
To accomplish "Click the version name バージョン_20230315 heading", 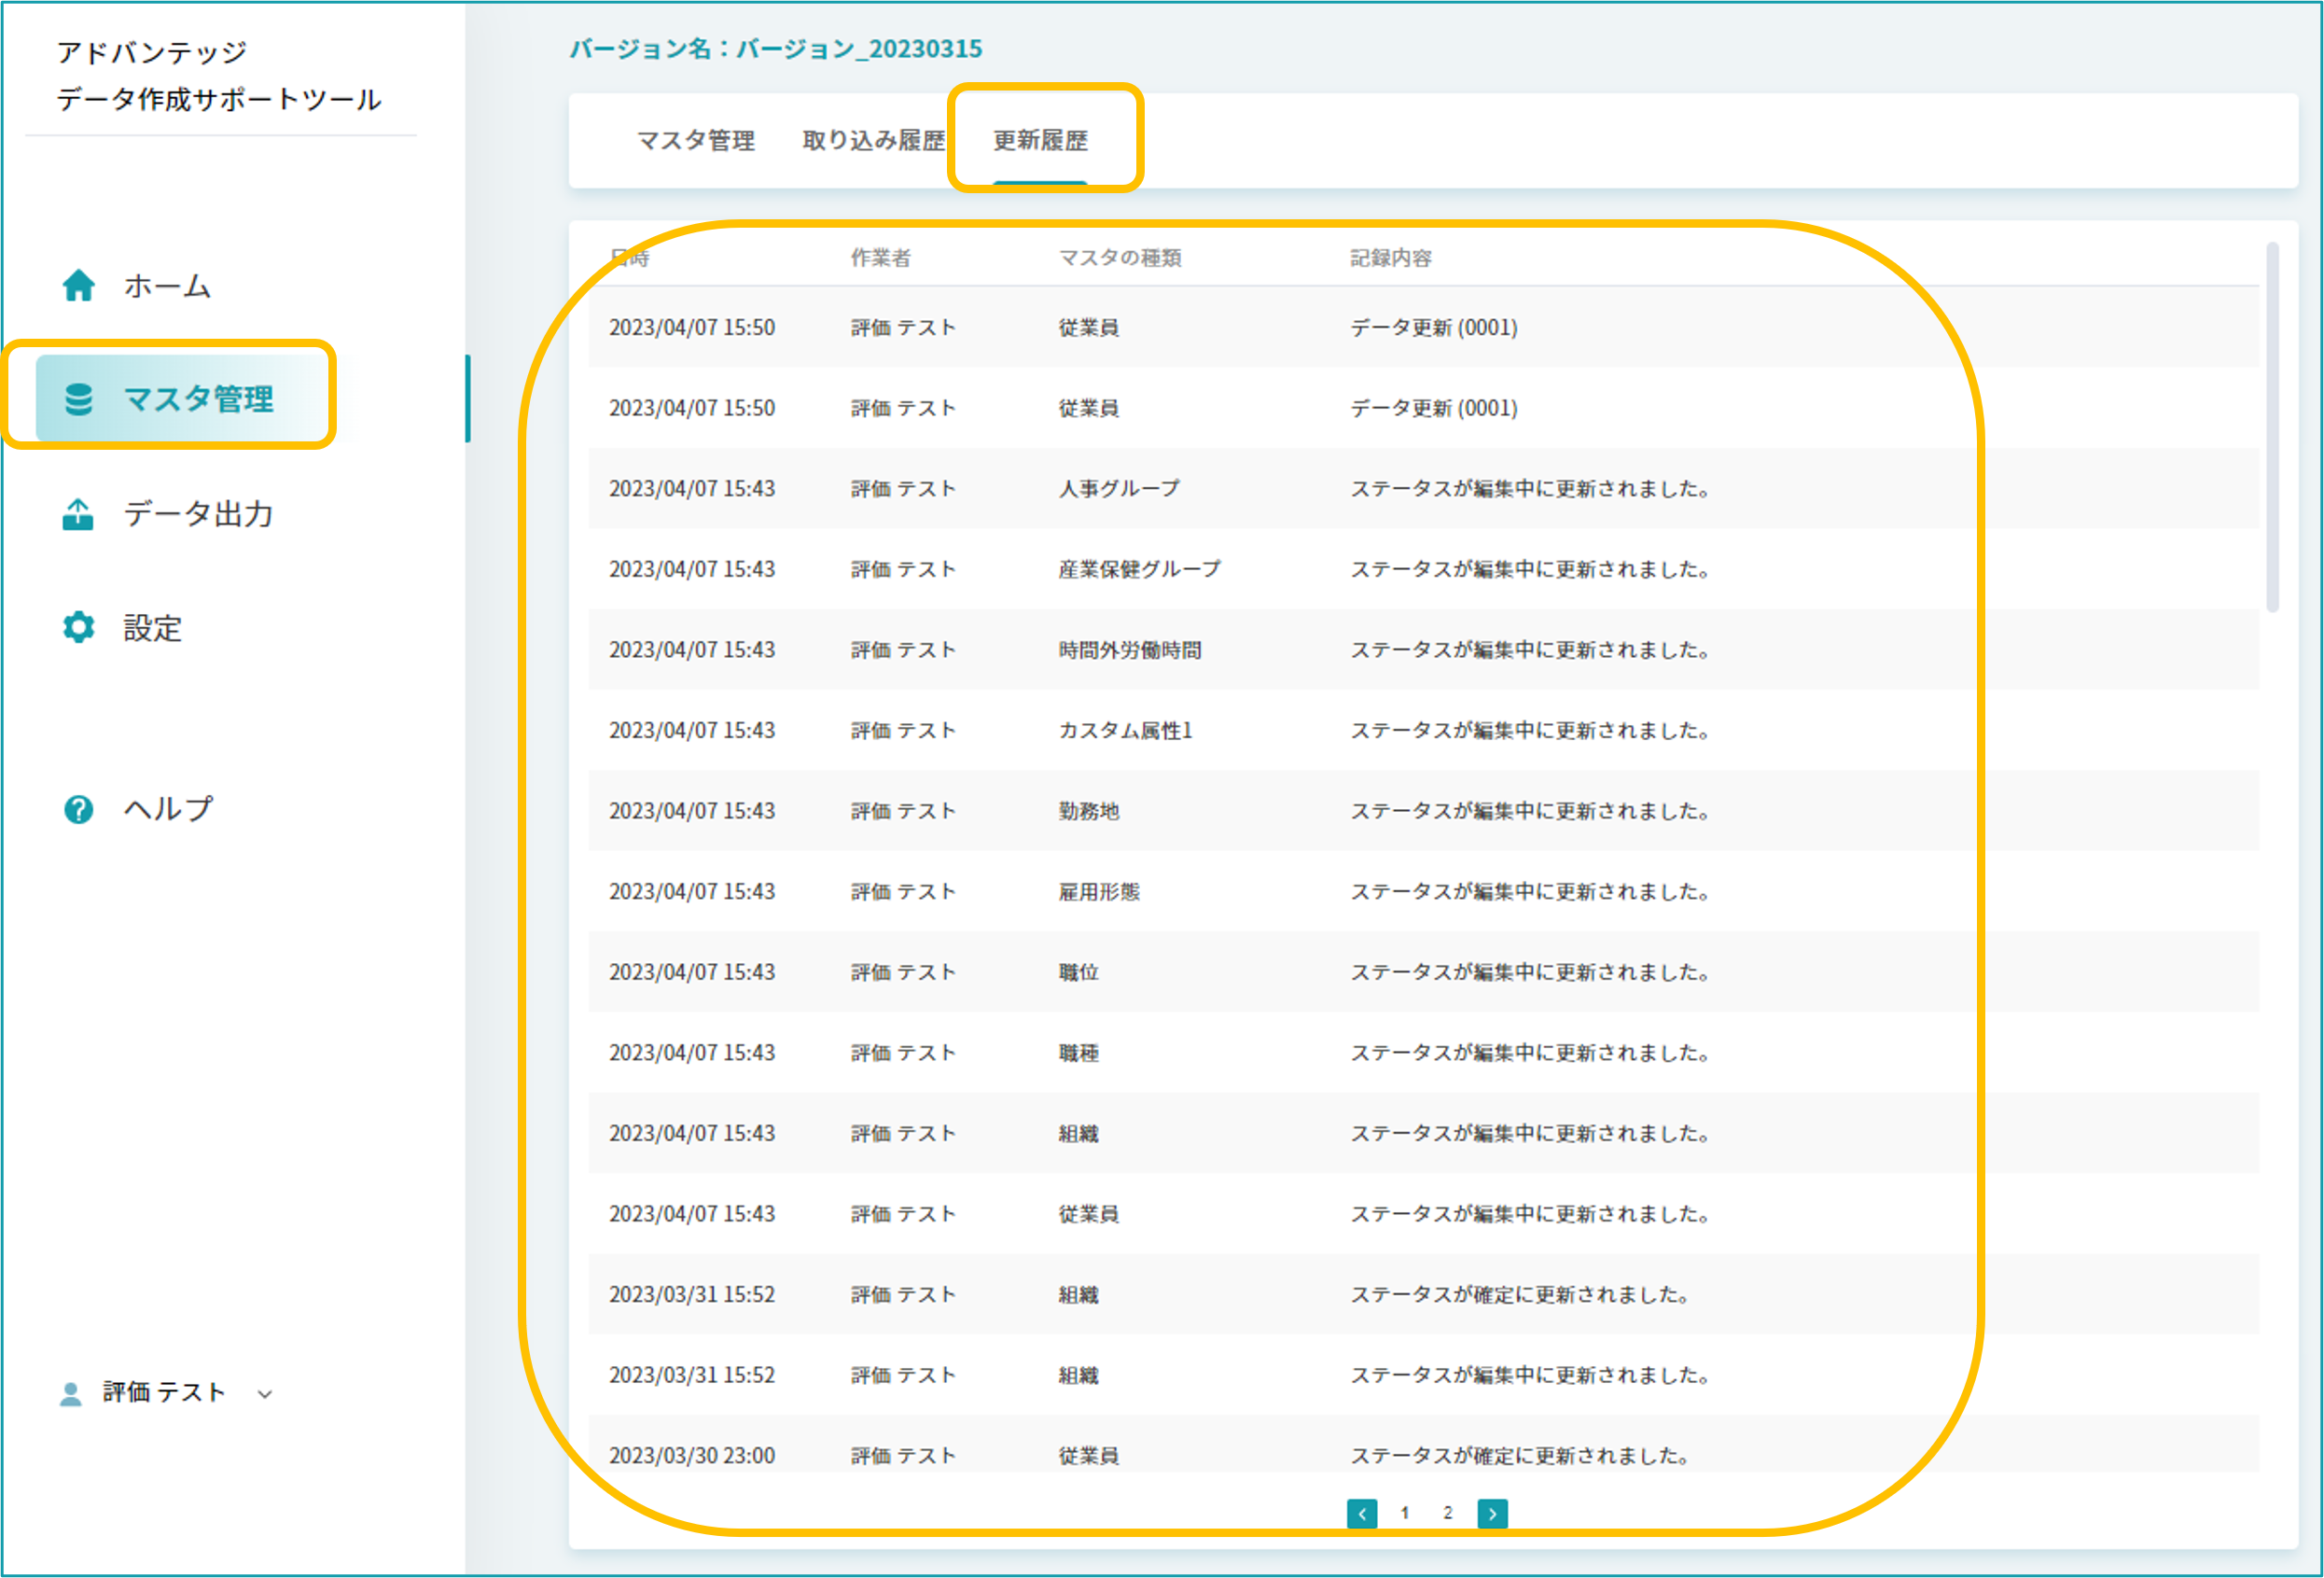I will pyautogui.click(x=776, y=49).
